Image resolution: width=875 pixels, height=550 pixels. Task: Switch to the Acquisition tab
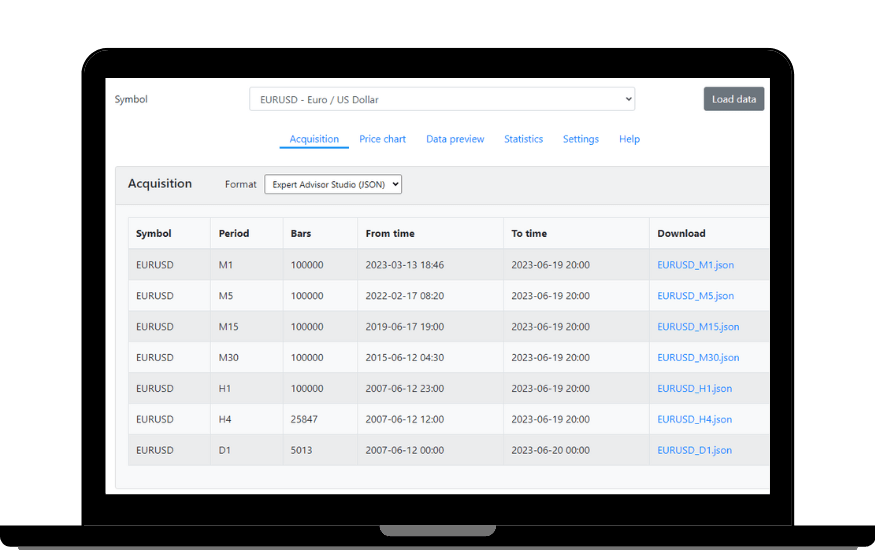(x=314, y=139)
